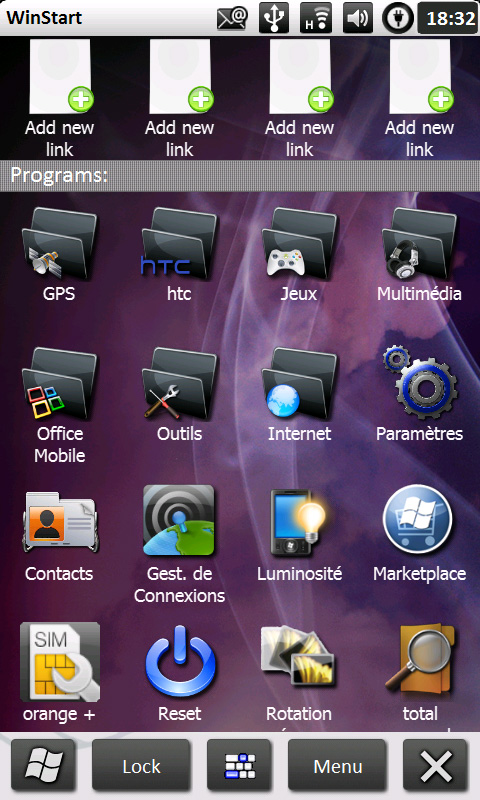Viewport: 480px width, 800px height.
Task: Tap the blue Reset power icon
Action: pos(180,661)
